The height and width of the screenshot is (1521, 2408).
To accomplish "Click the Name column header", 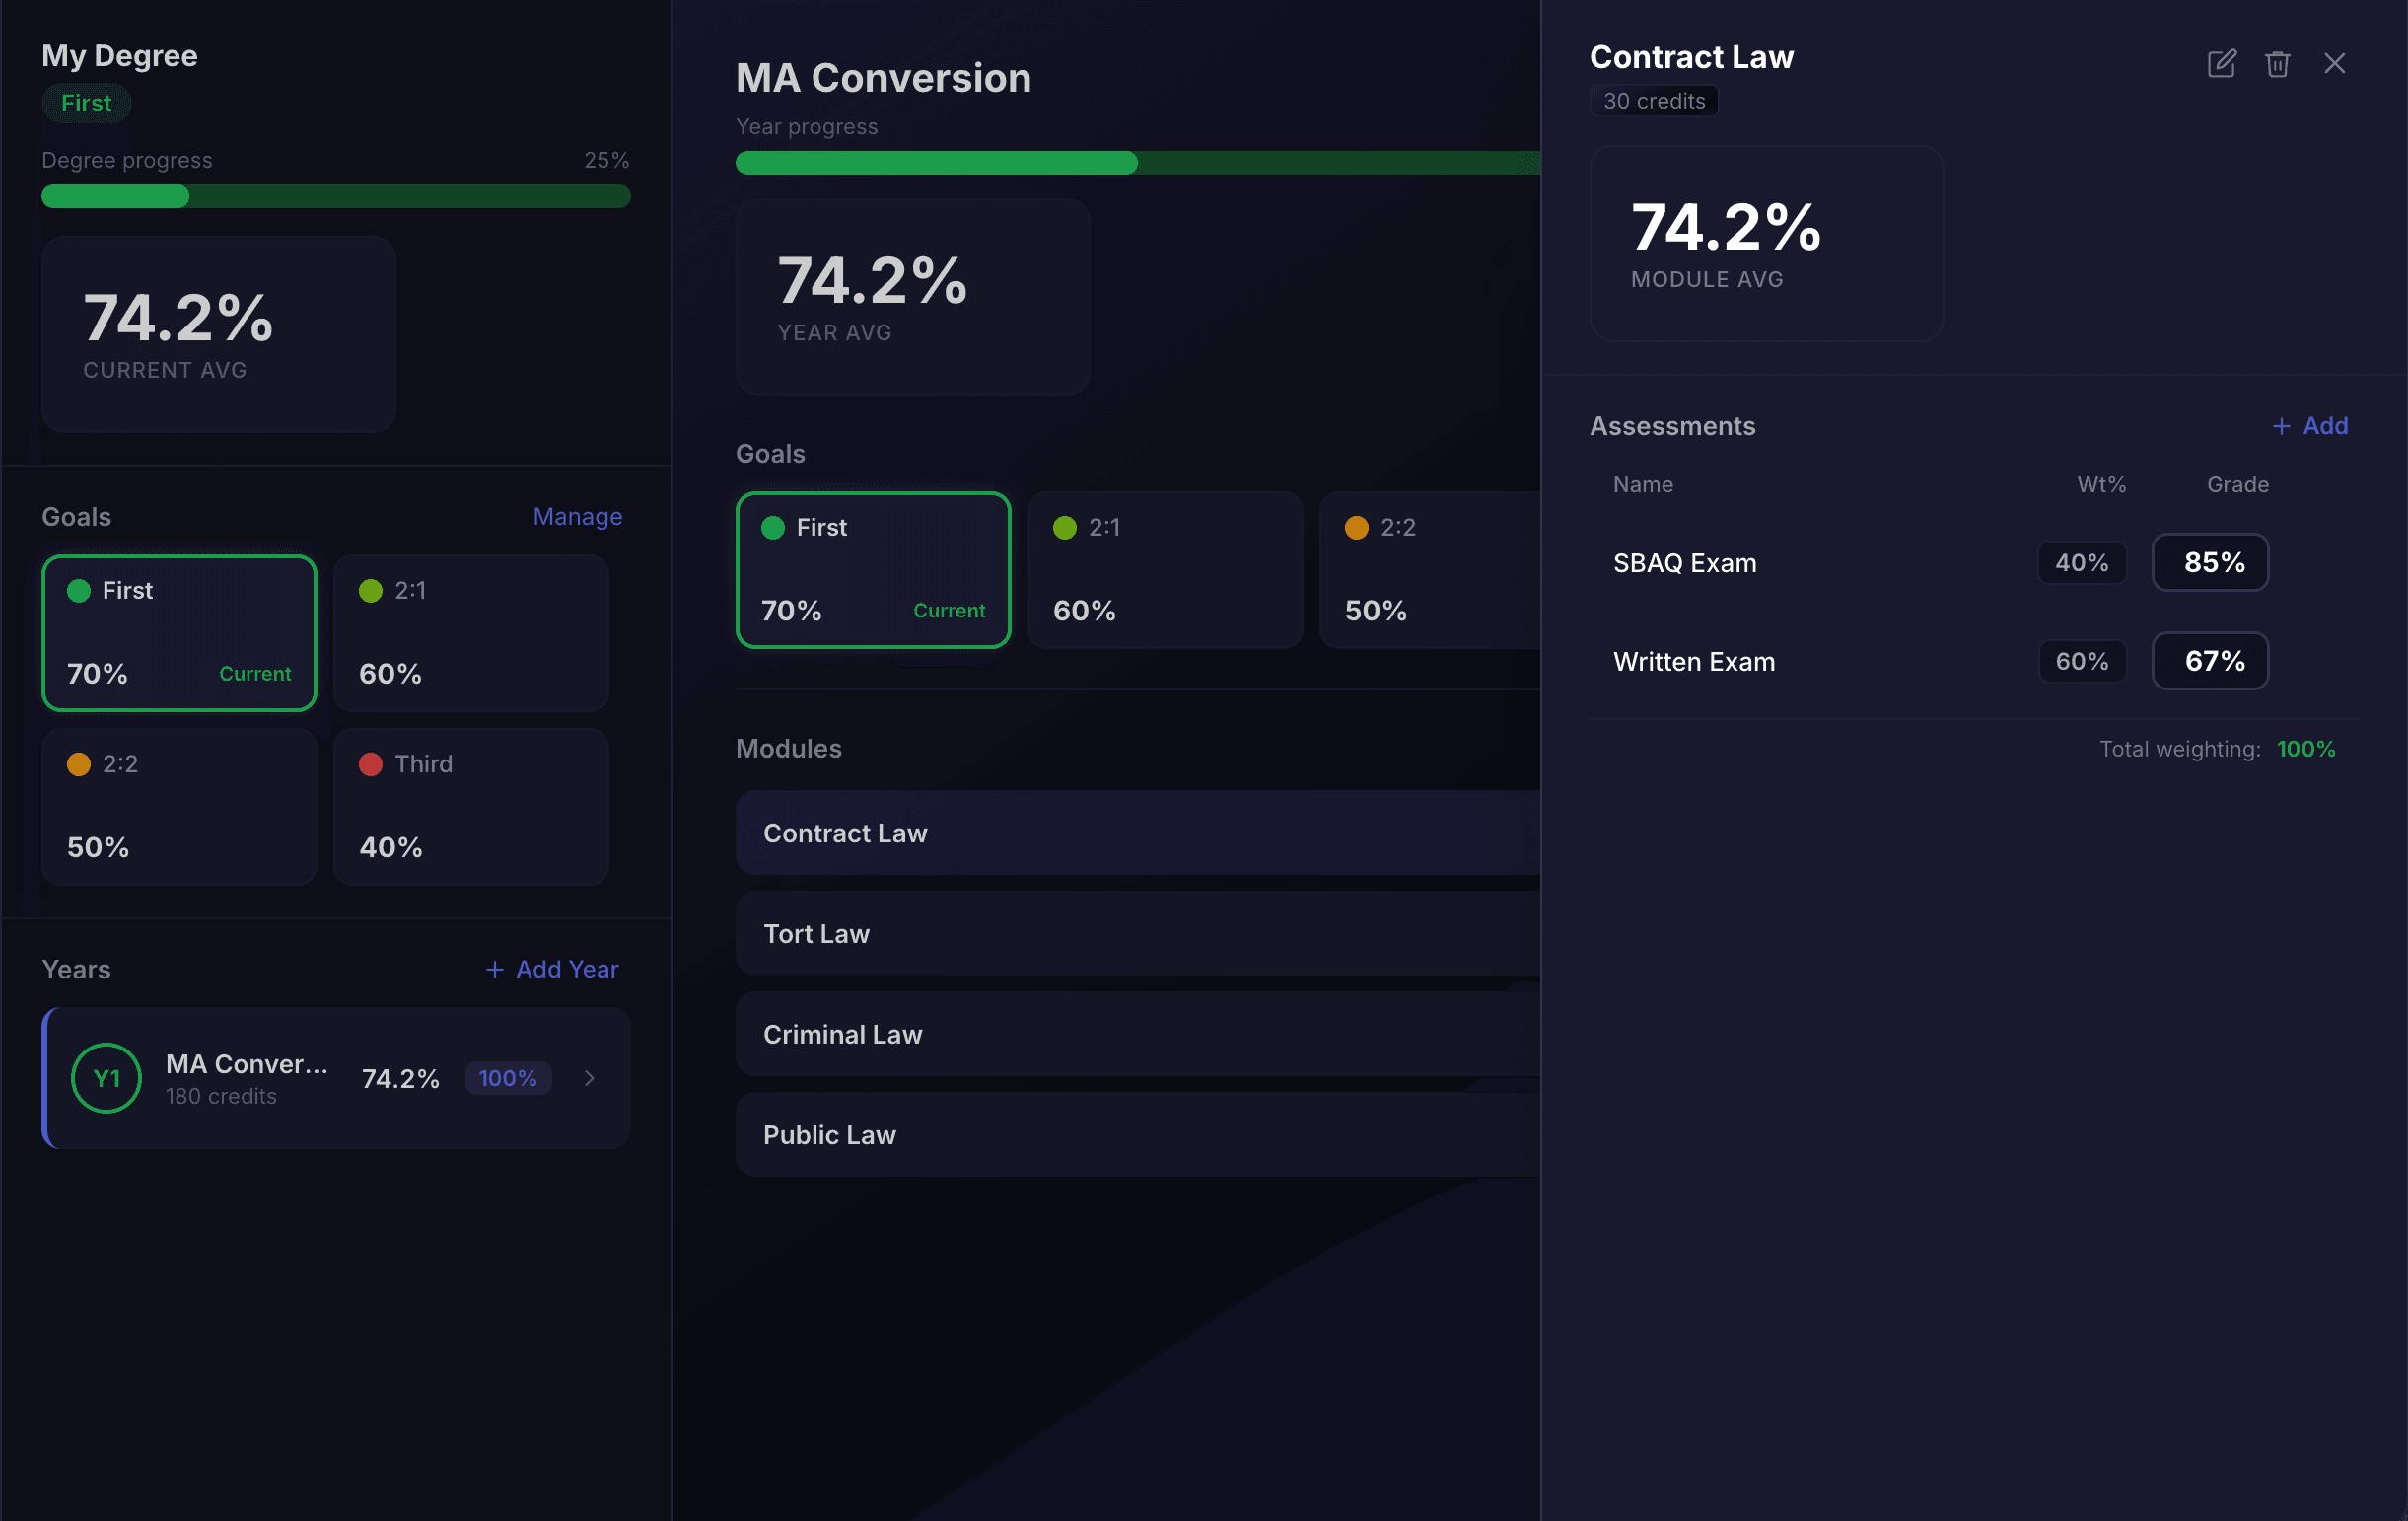I will 1643,485.
